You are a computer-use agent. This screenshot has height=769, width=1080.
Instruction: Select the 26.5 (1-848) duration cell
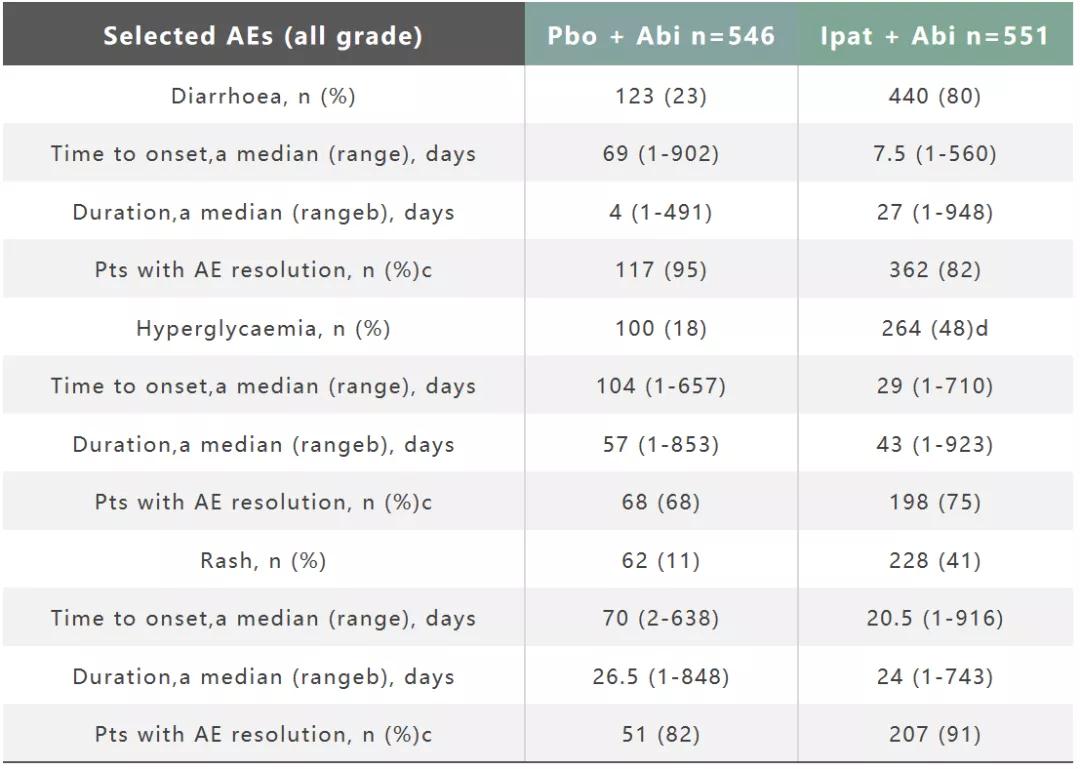point(660,676)
